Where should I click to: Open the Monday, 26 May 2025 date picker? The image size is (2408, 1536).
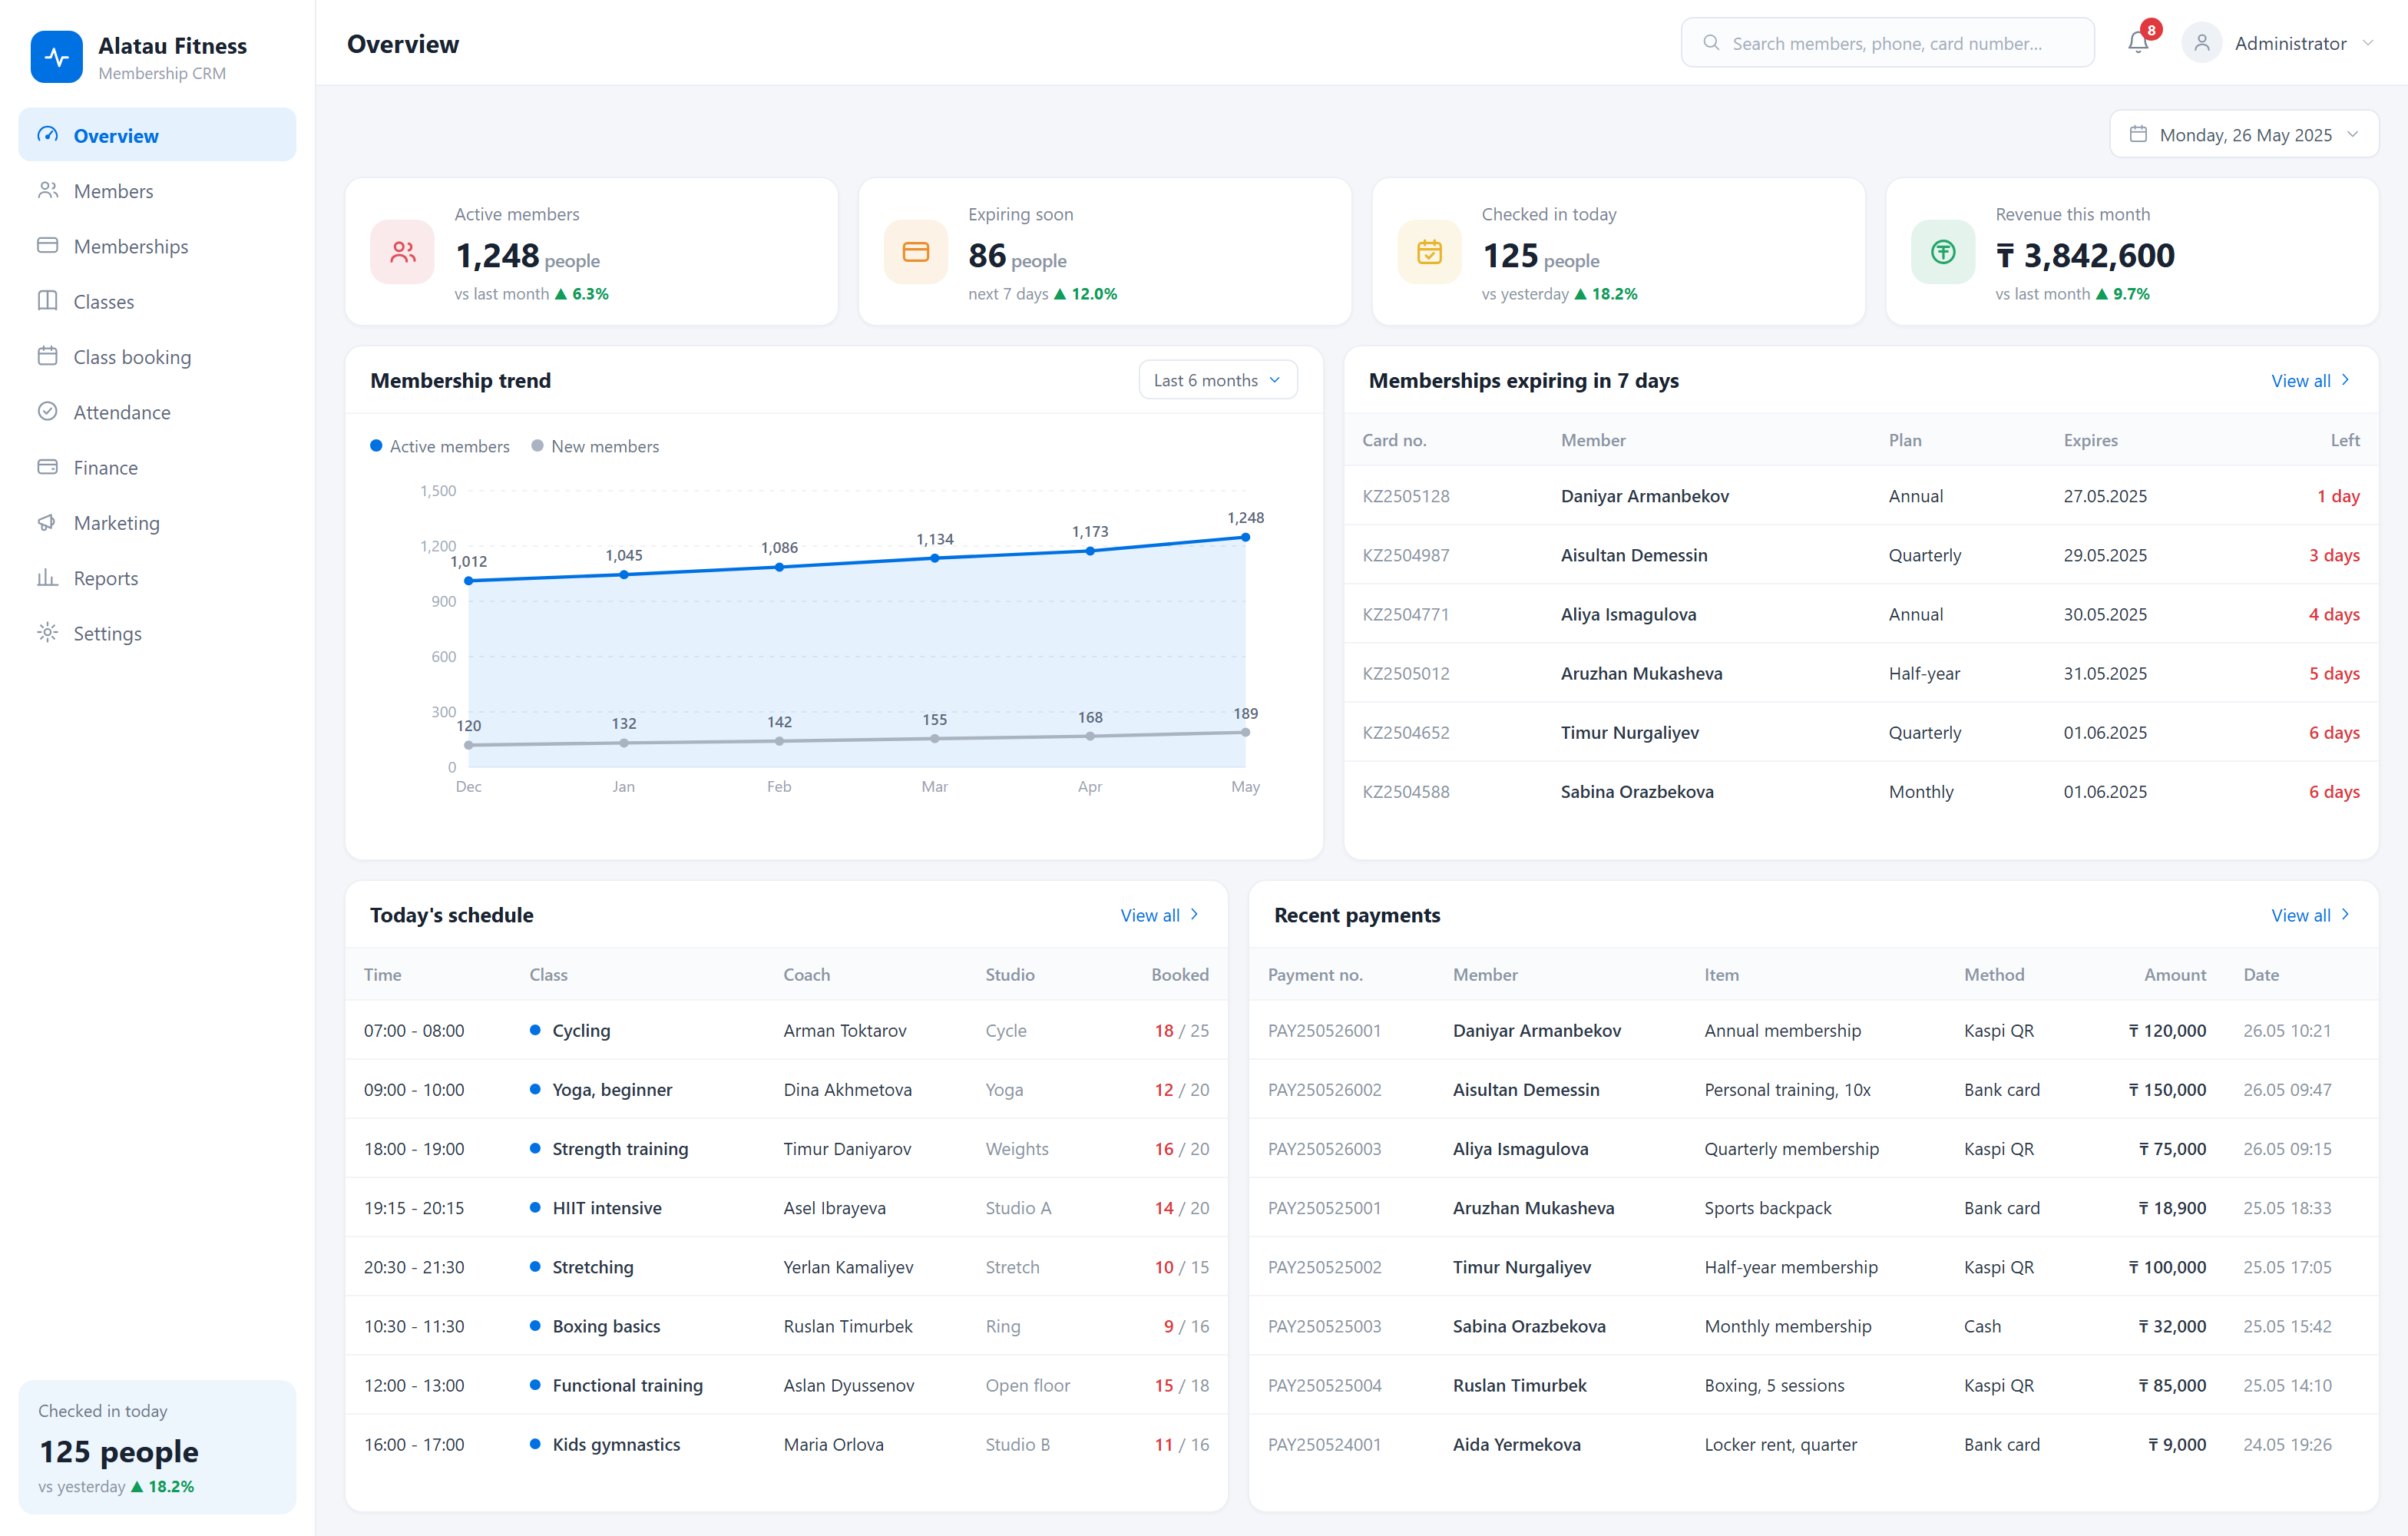pos(2244,134)
